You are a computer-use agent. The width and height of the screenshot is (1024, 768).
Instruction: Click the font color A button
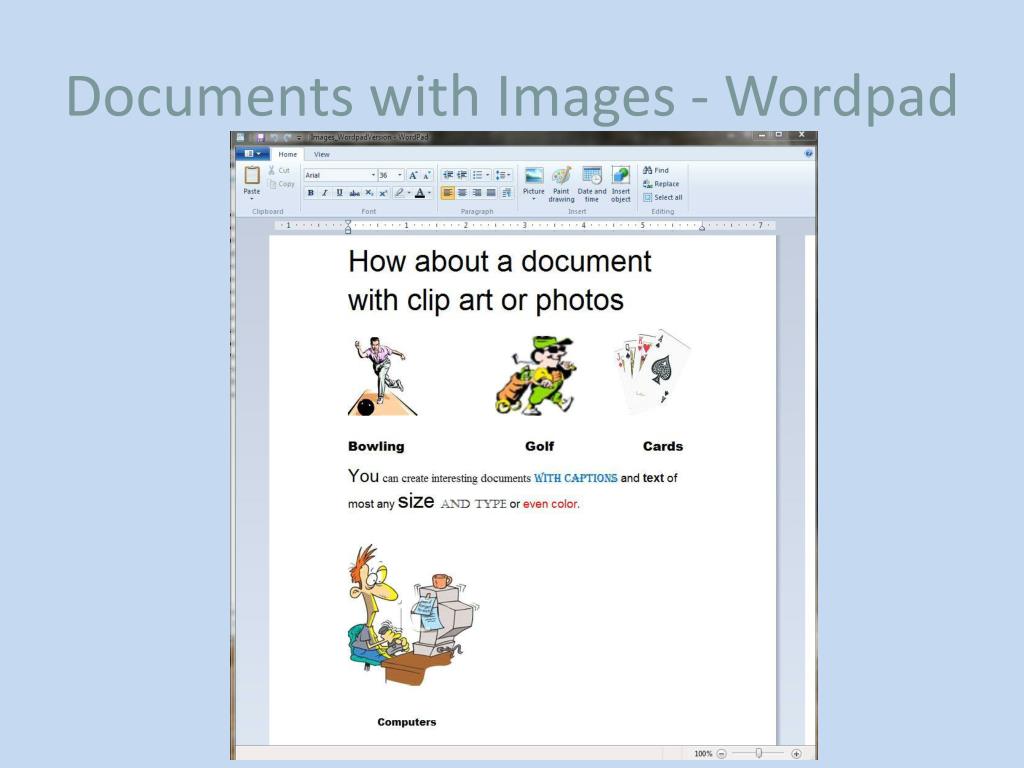coord(420,193)
